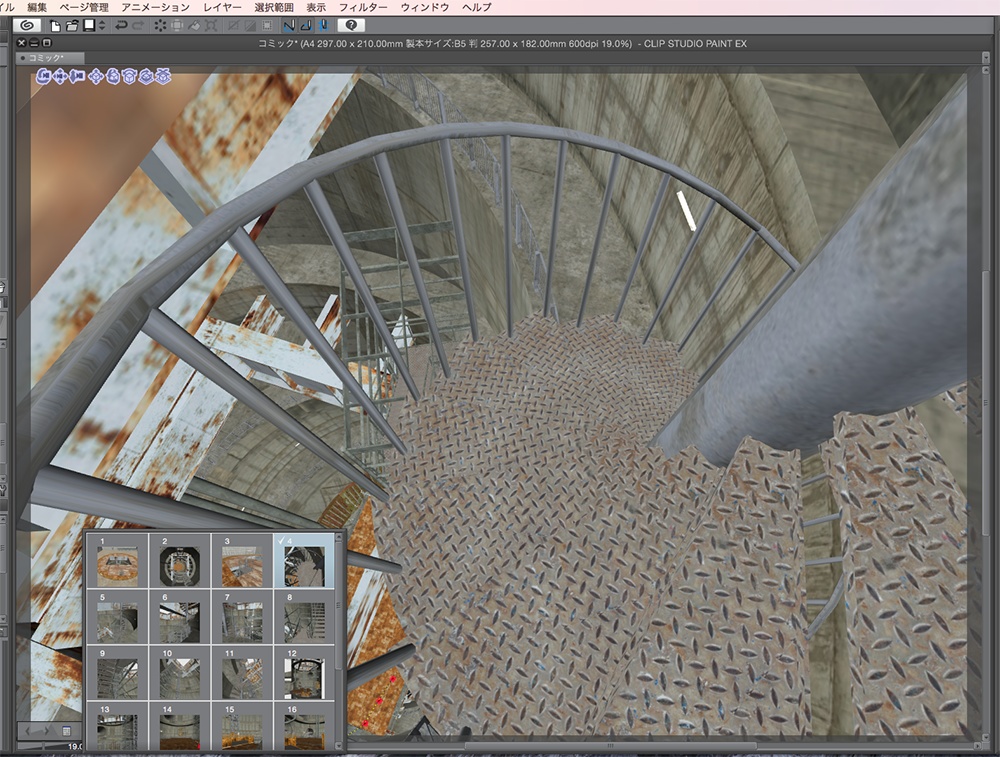Open CLIP STUDIO help button
The width and height of the screenshot is (1000, 757).
351,26
